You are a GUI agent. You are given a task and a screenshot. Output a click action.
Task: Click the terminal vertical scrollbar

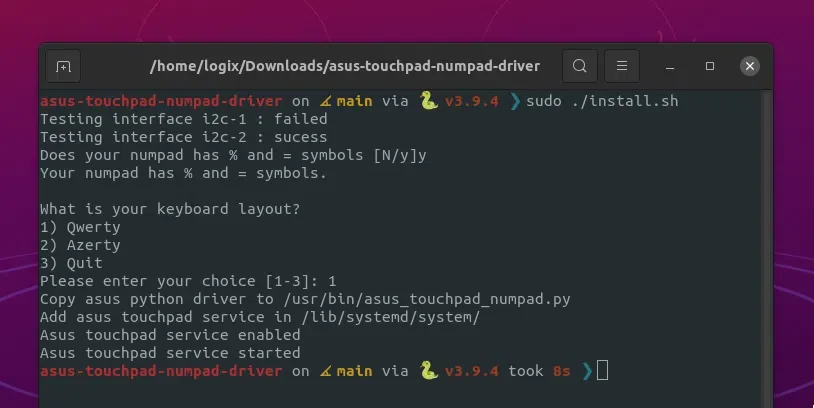tap(765, 249)
